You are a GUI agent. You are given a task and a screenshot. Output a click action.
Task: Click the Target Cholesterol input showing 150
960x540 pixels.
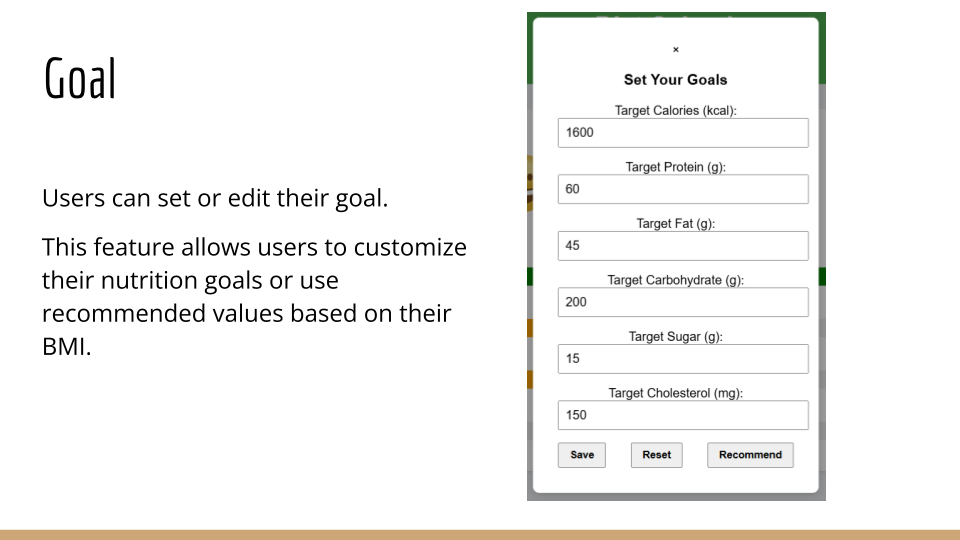pos(683,415)
